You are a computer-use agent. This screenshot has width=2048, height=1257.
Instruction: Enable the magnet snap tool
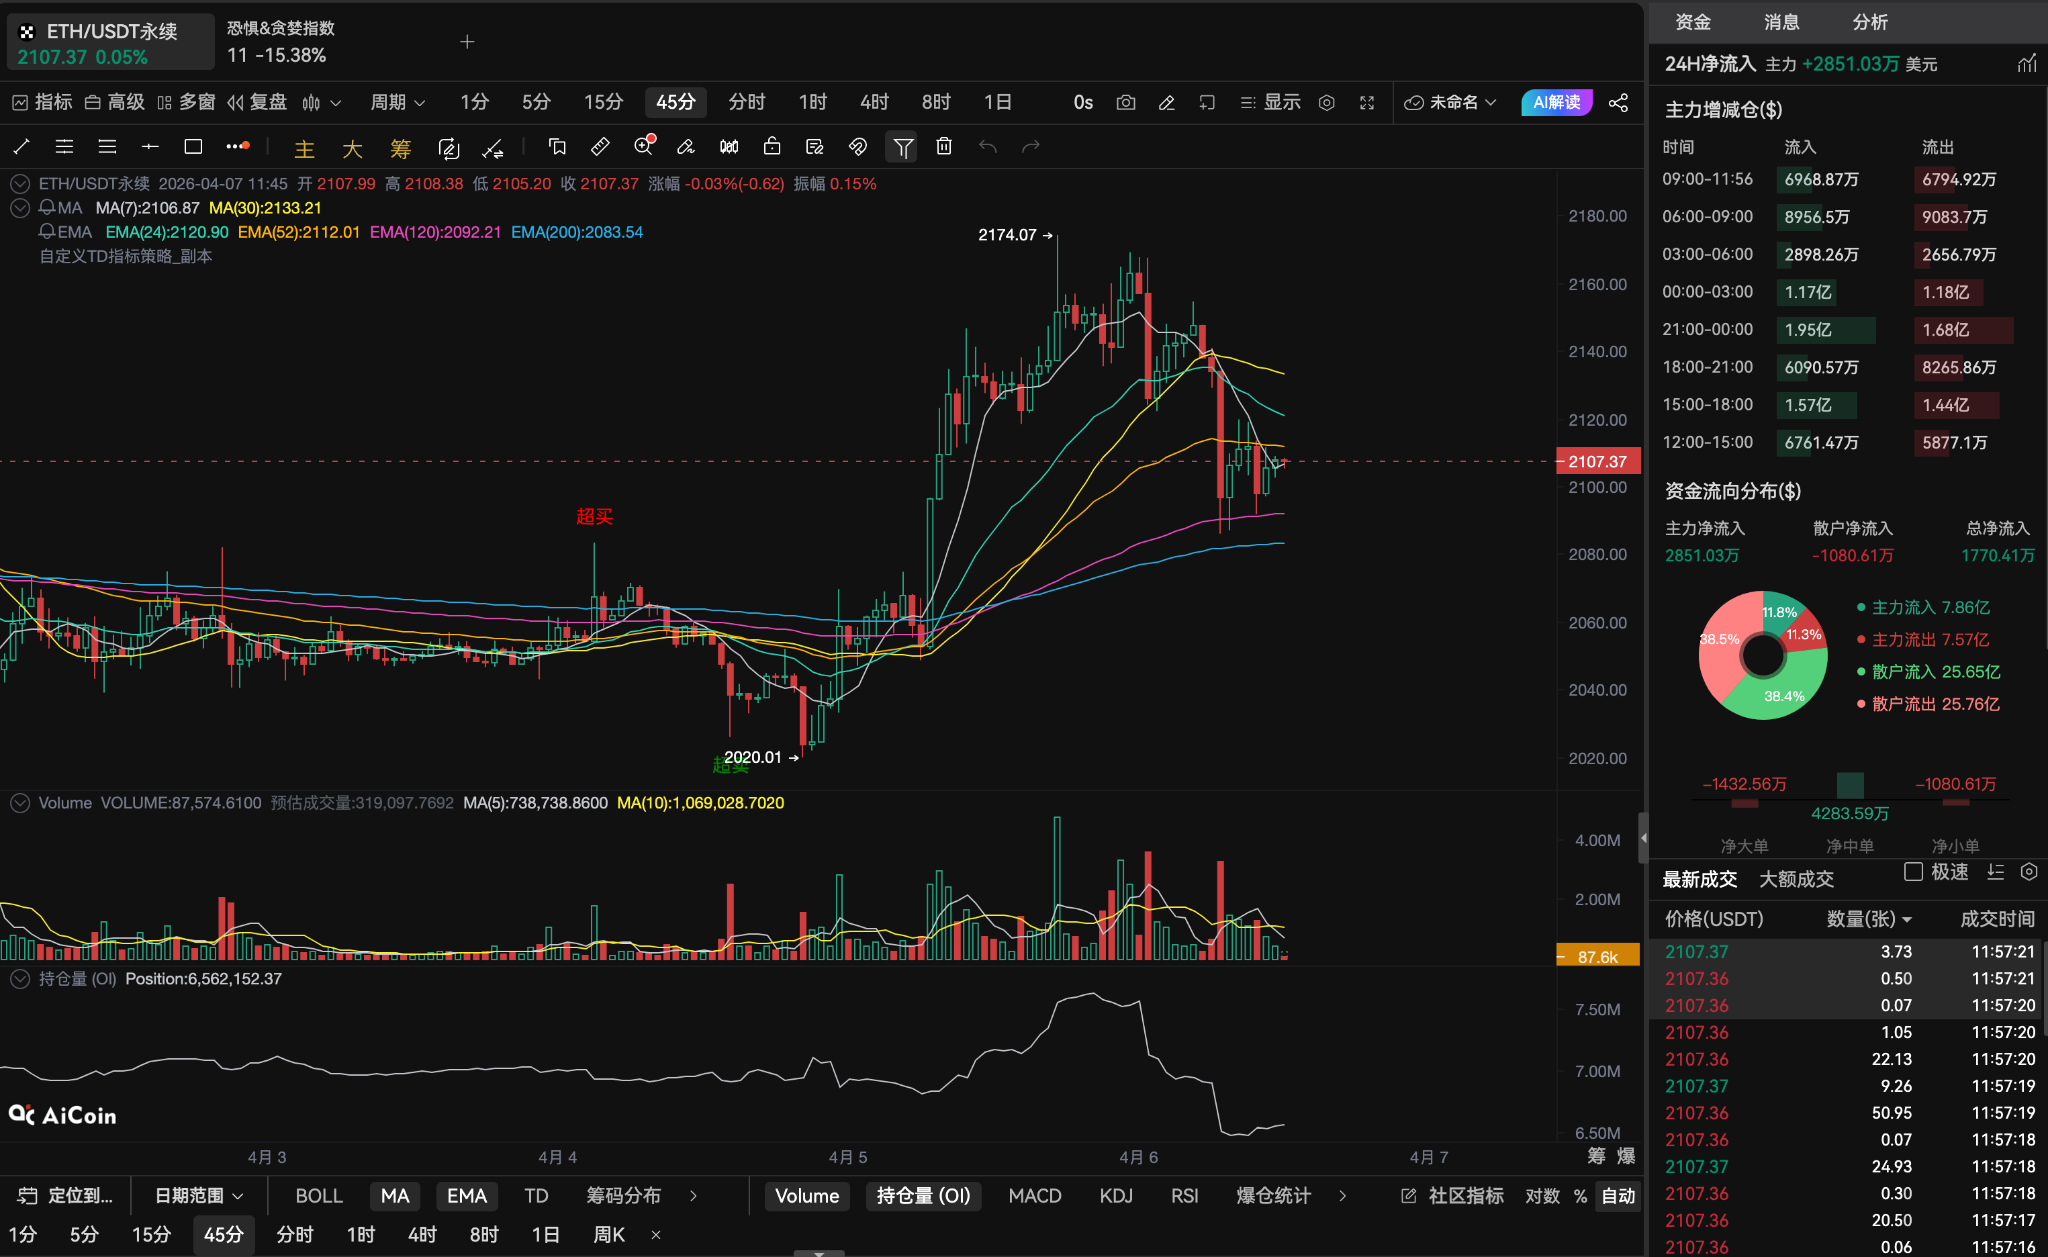pos(856,146)
